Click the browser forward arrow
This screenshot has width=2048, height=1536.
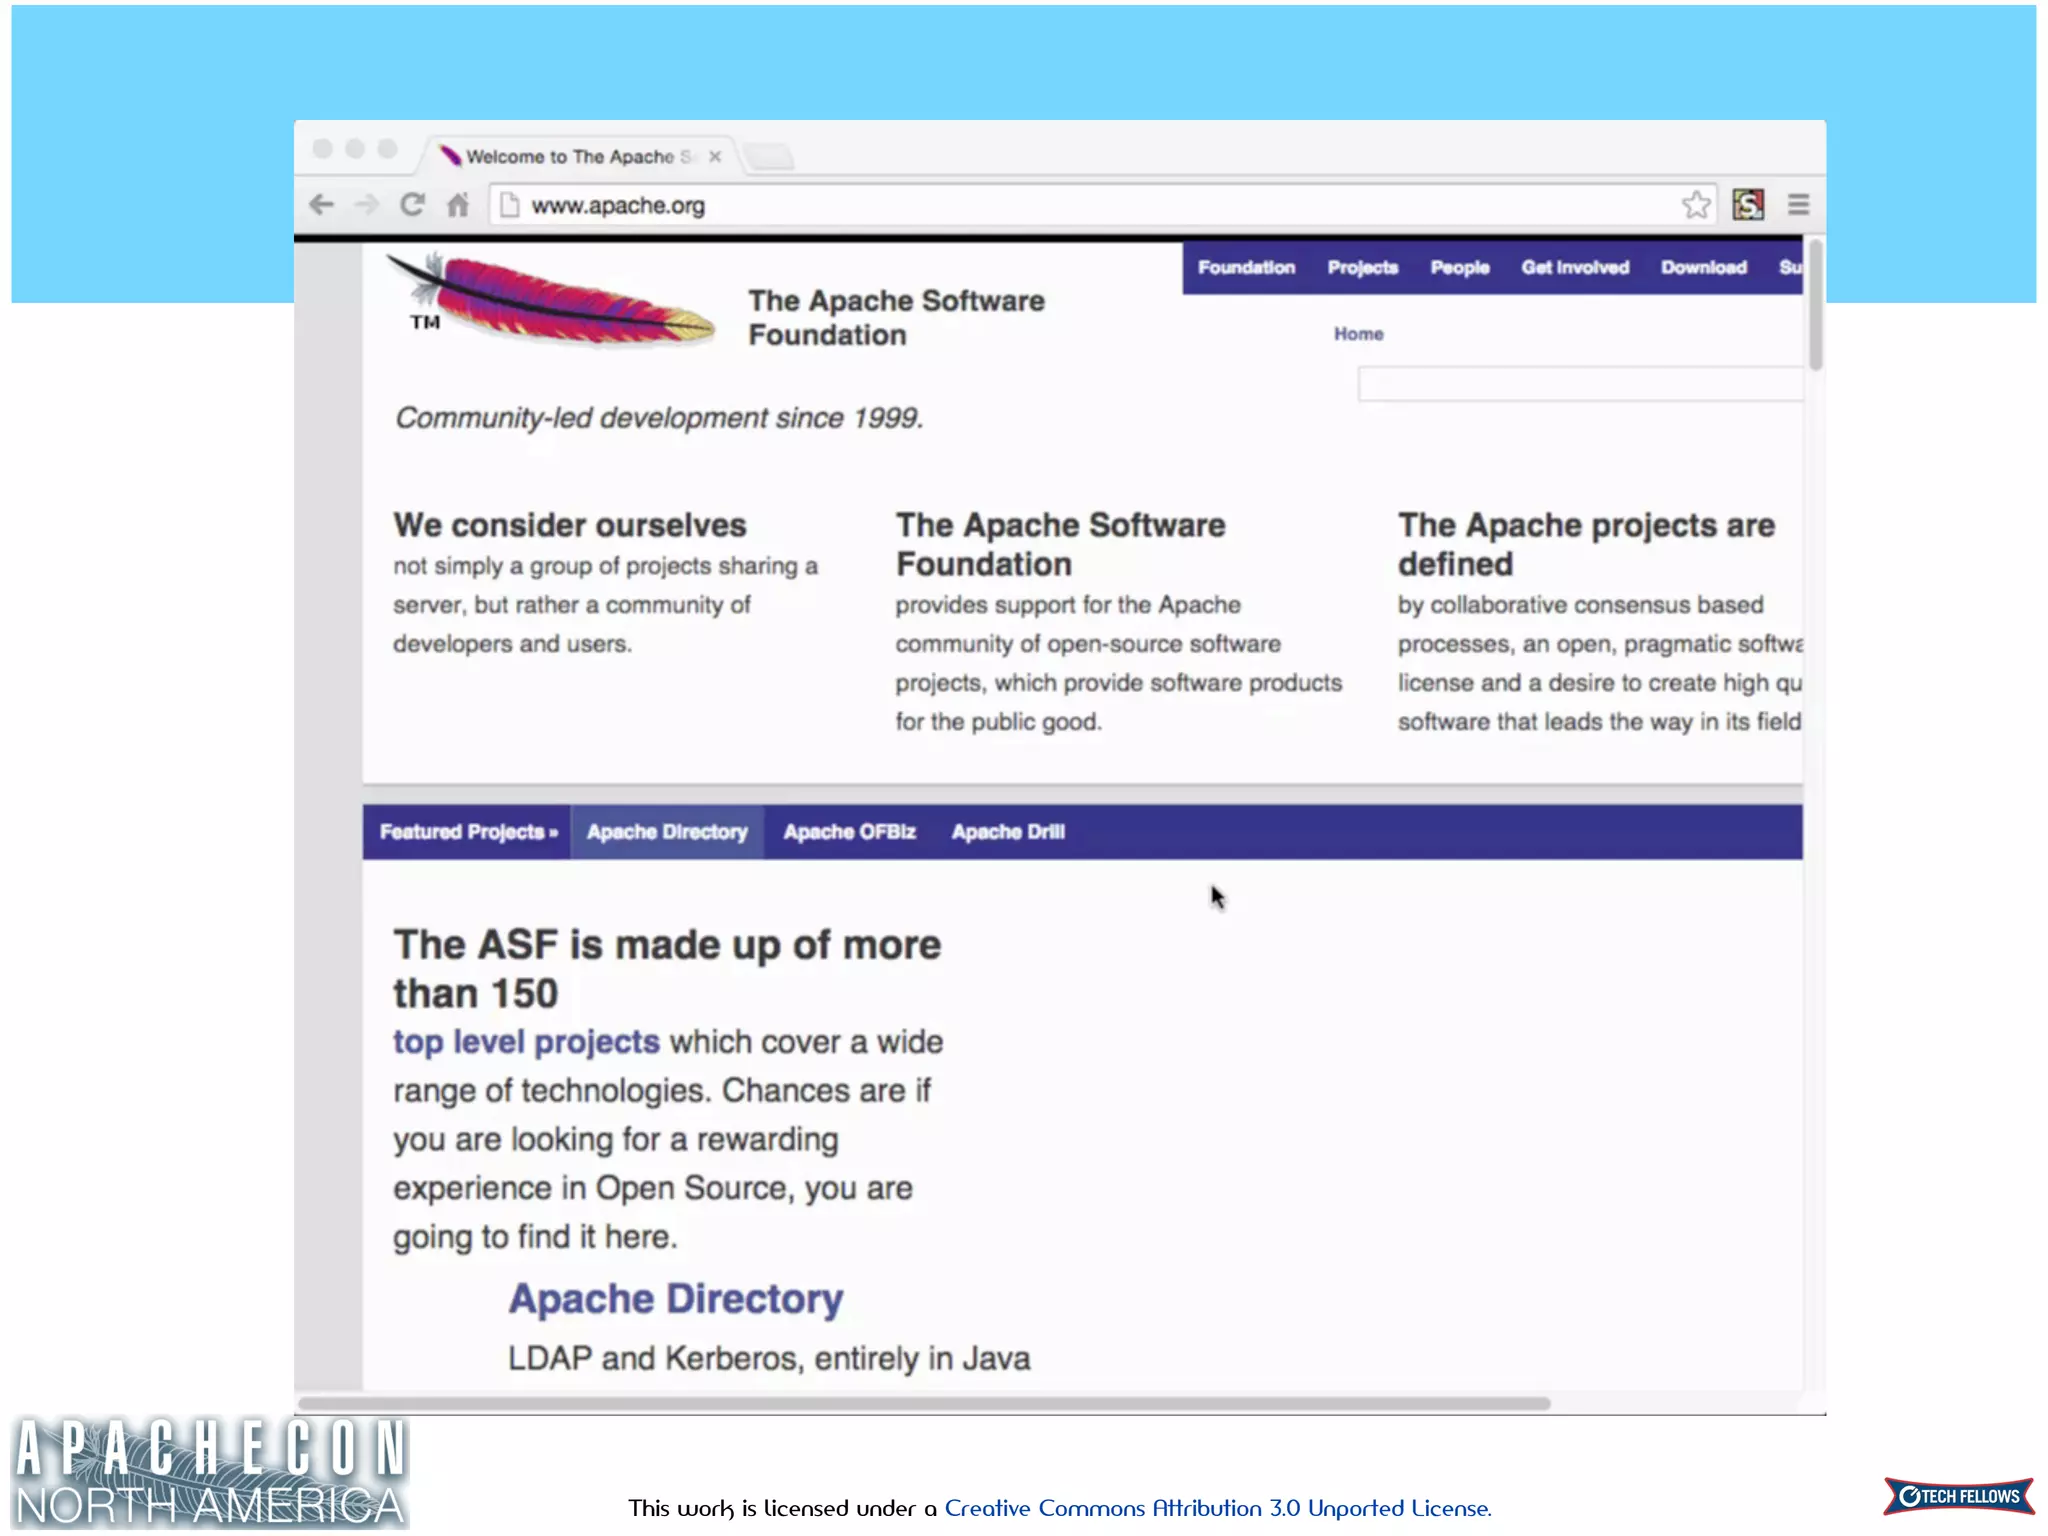pos(367,205)
